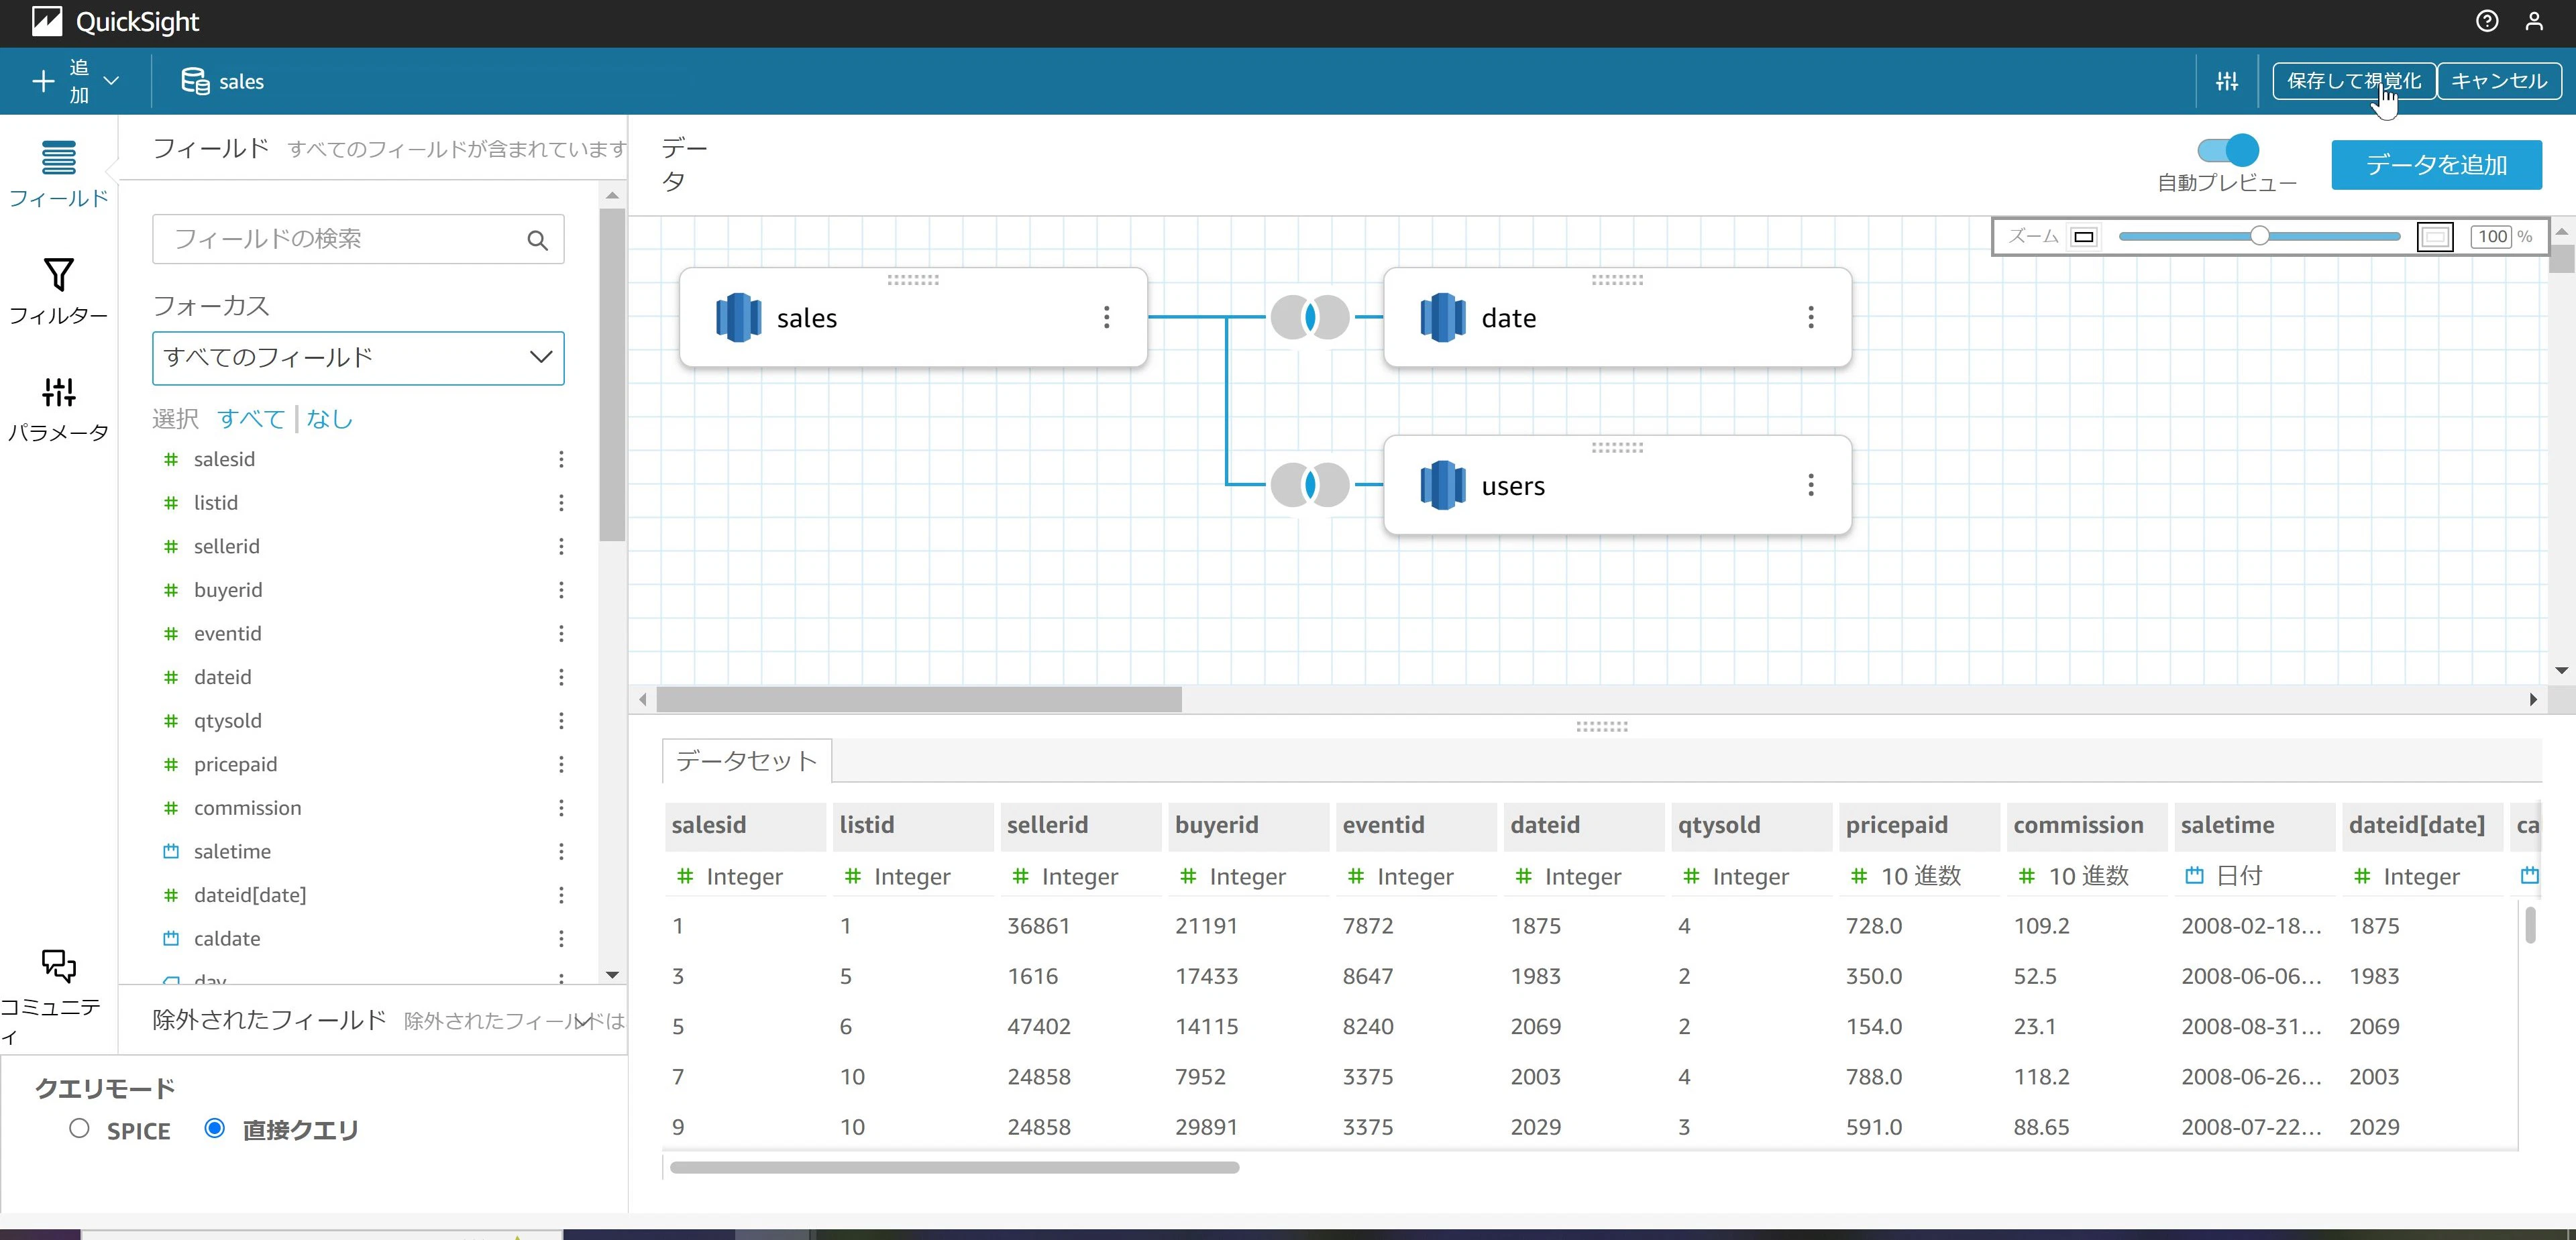
Task: Open the three-dot menu on date table
Action: click(1810, 317)
